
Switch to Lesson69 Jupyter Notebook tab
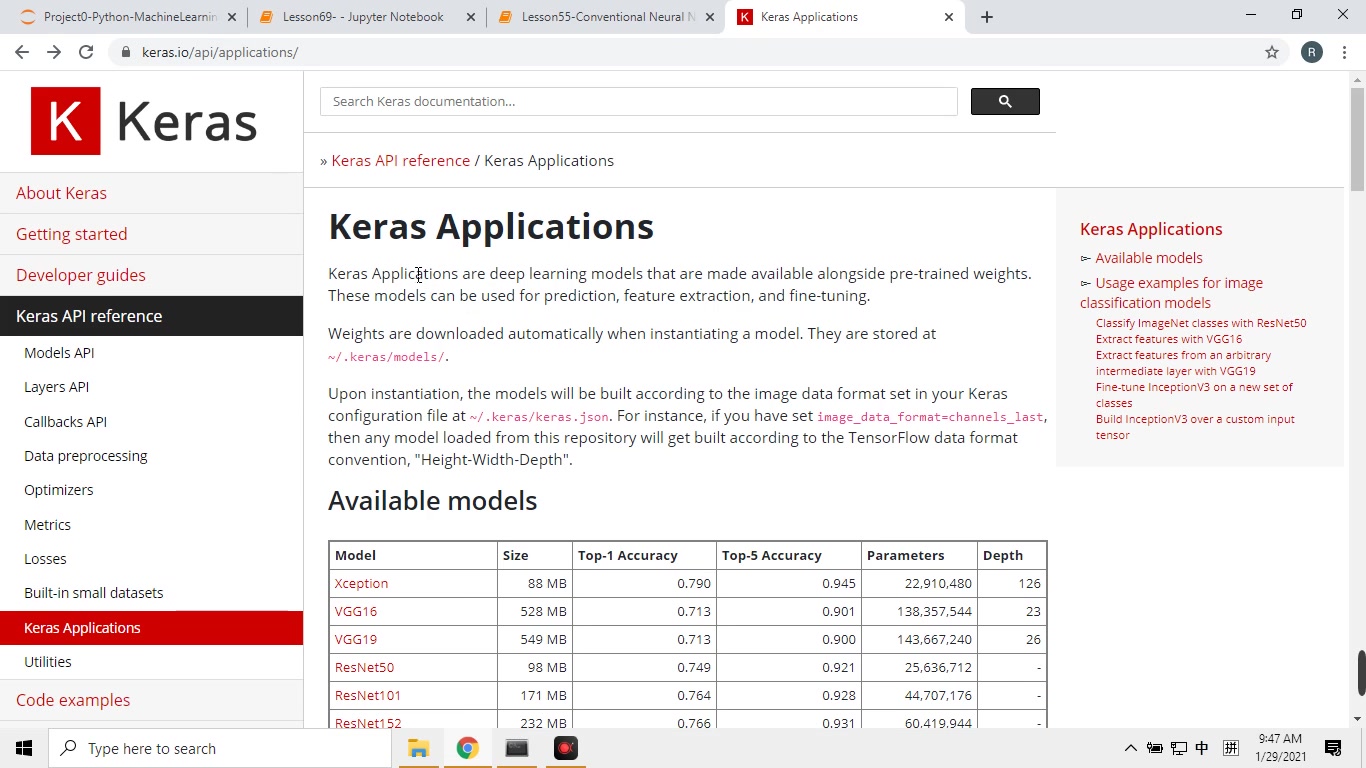367,16
